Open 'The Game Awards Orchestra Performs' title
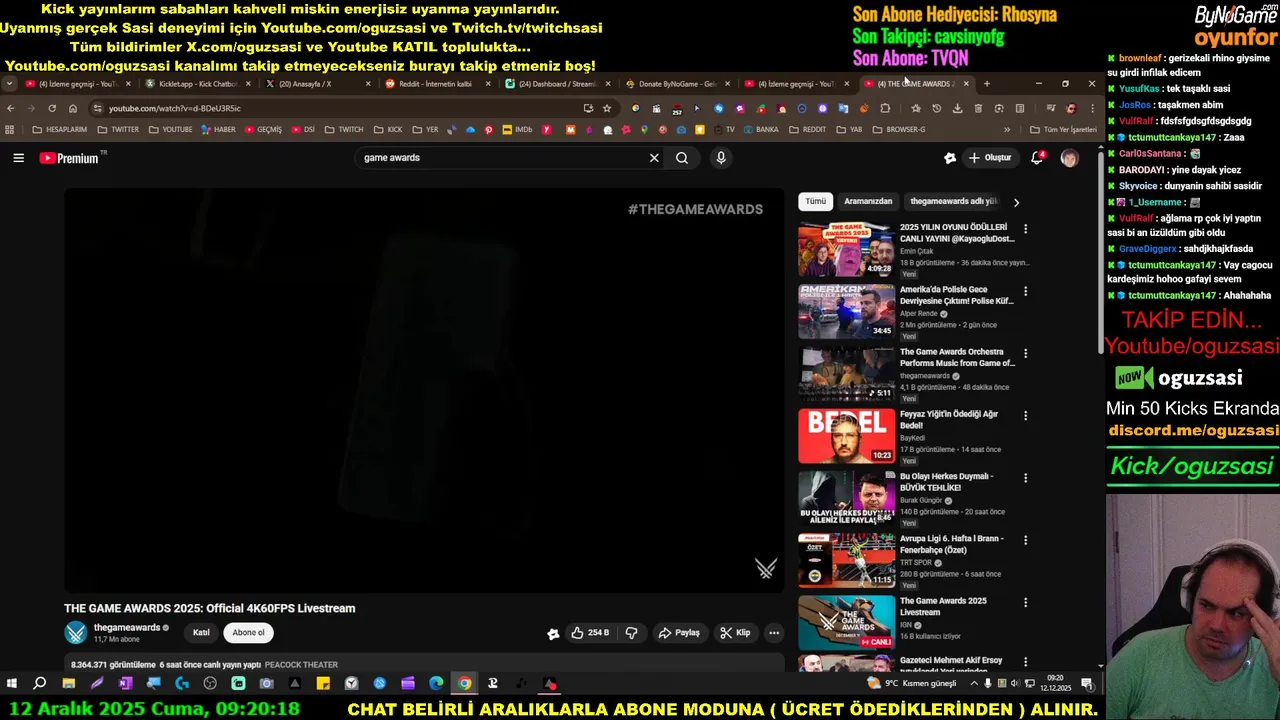The image size is (1280, 720). coord(957,357)
